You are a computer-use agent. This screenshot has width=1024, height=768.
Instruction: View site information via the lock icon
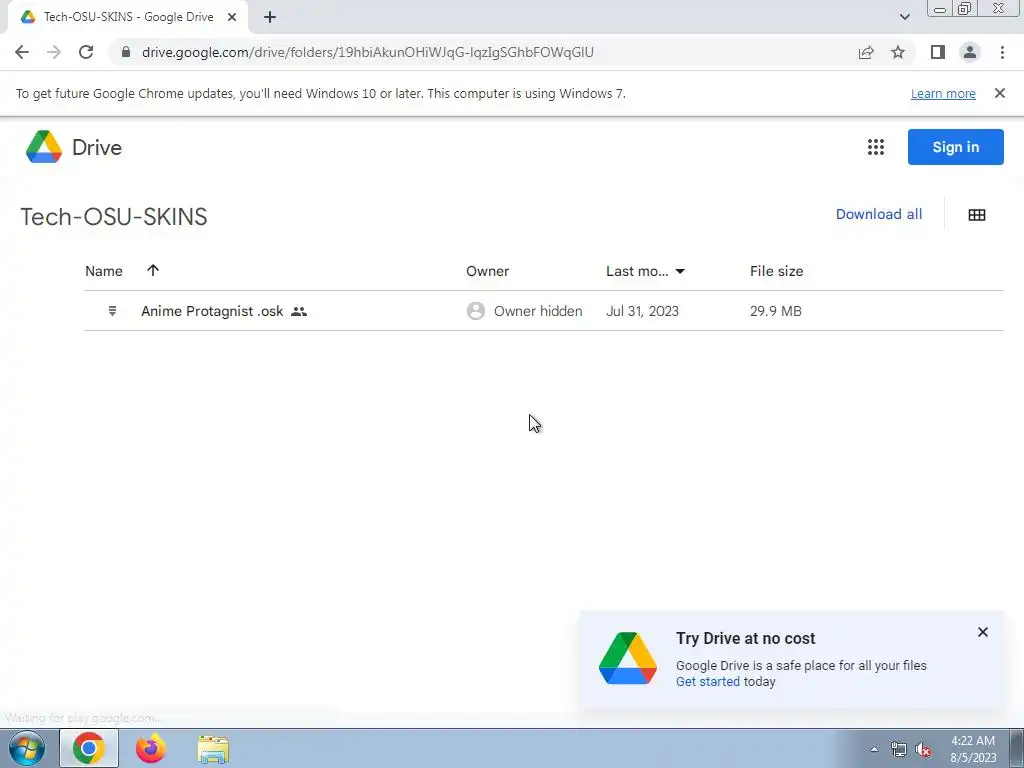[126, 52]
